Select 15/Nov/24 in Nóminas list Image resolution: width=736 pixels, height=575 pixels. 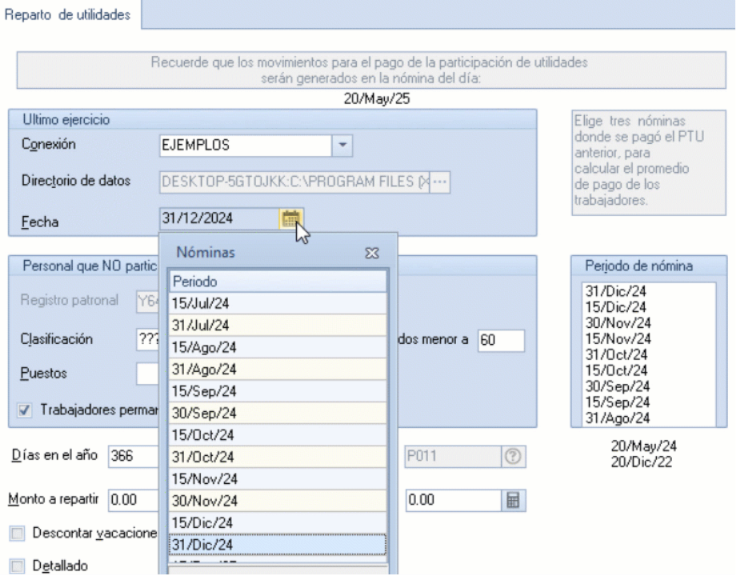coord(278,479)
